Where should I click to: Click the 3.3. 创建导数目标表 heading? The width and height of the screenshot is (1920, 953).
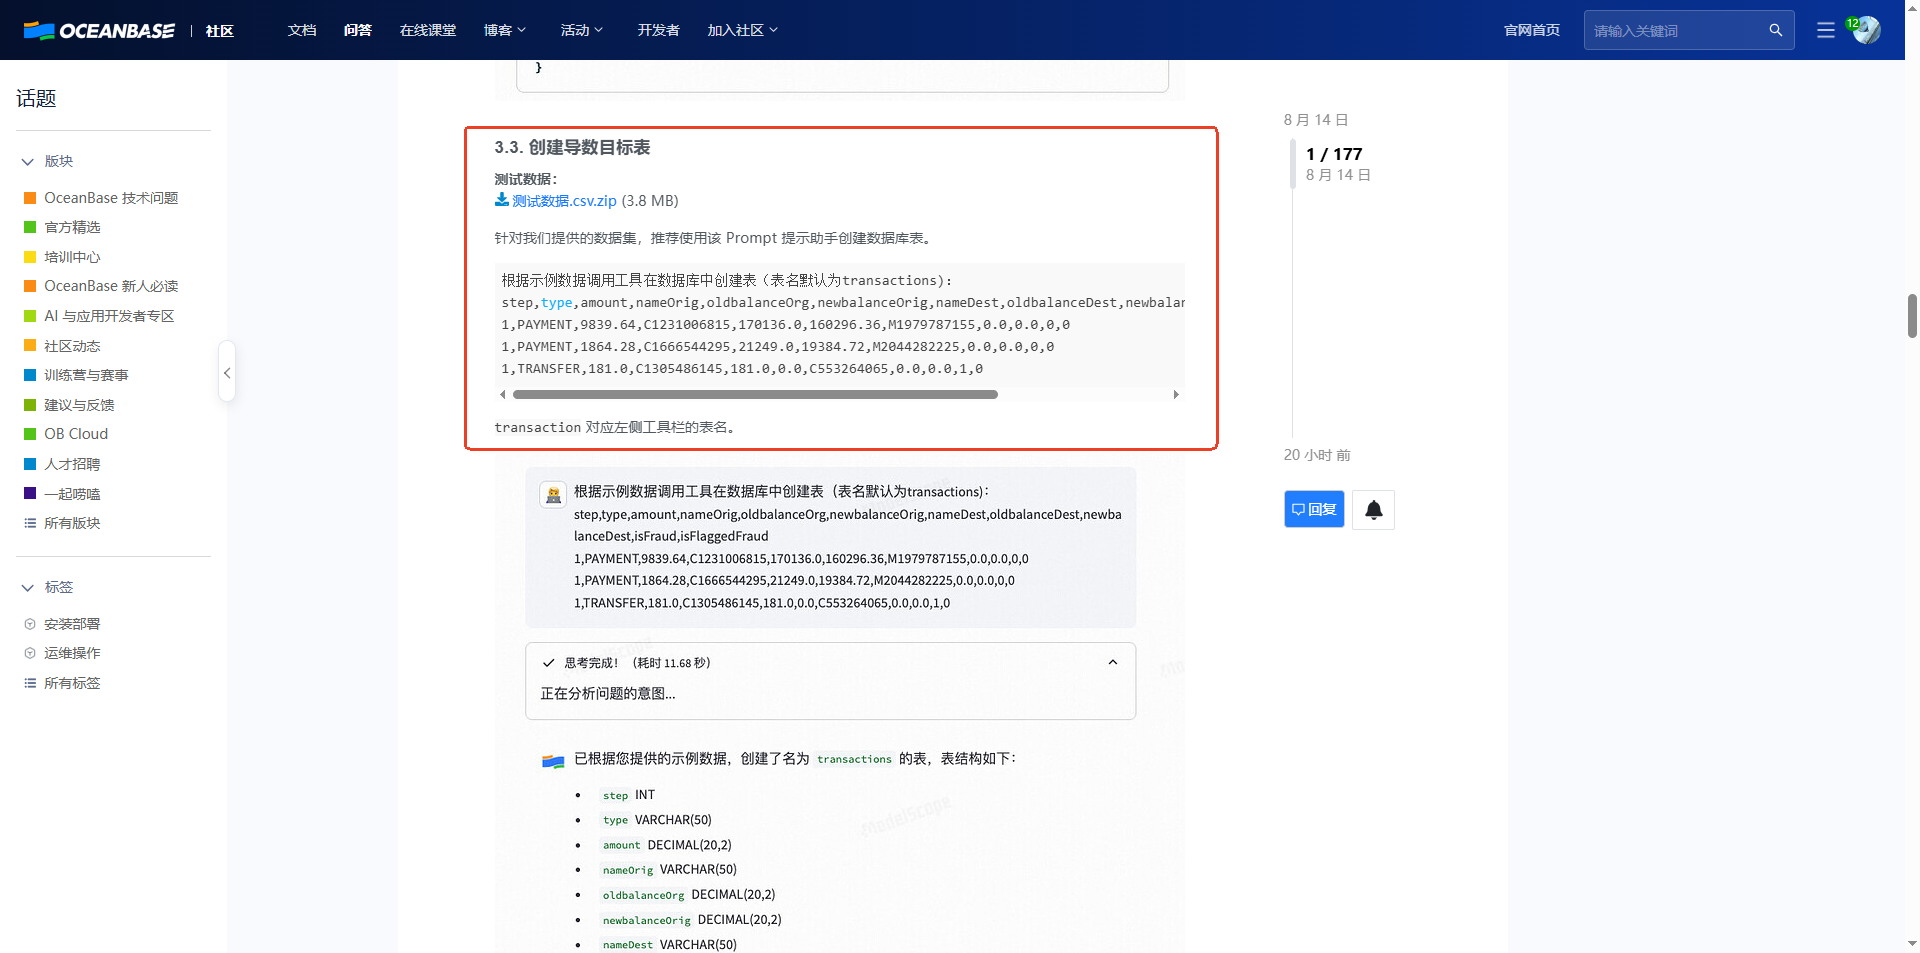pos(572,147)
